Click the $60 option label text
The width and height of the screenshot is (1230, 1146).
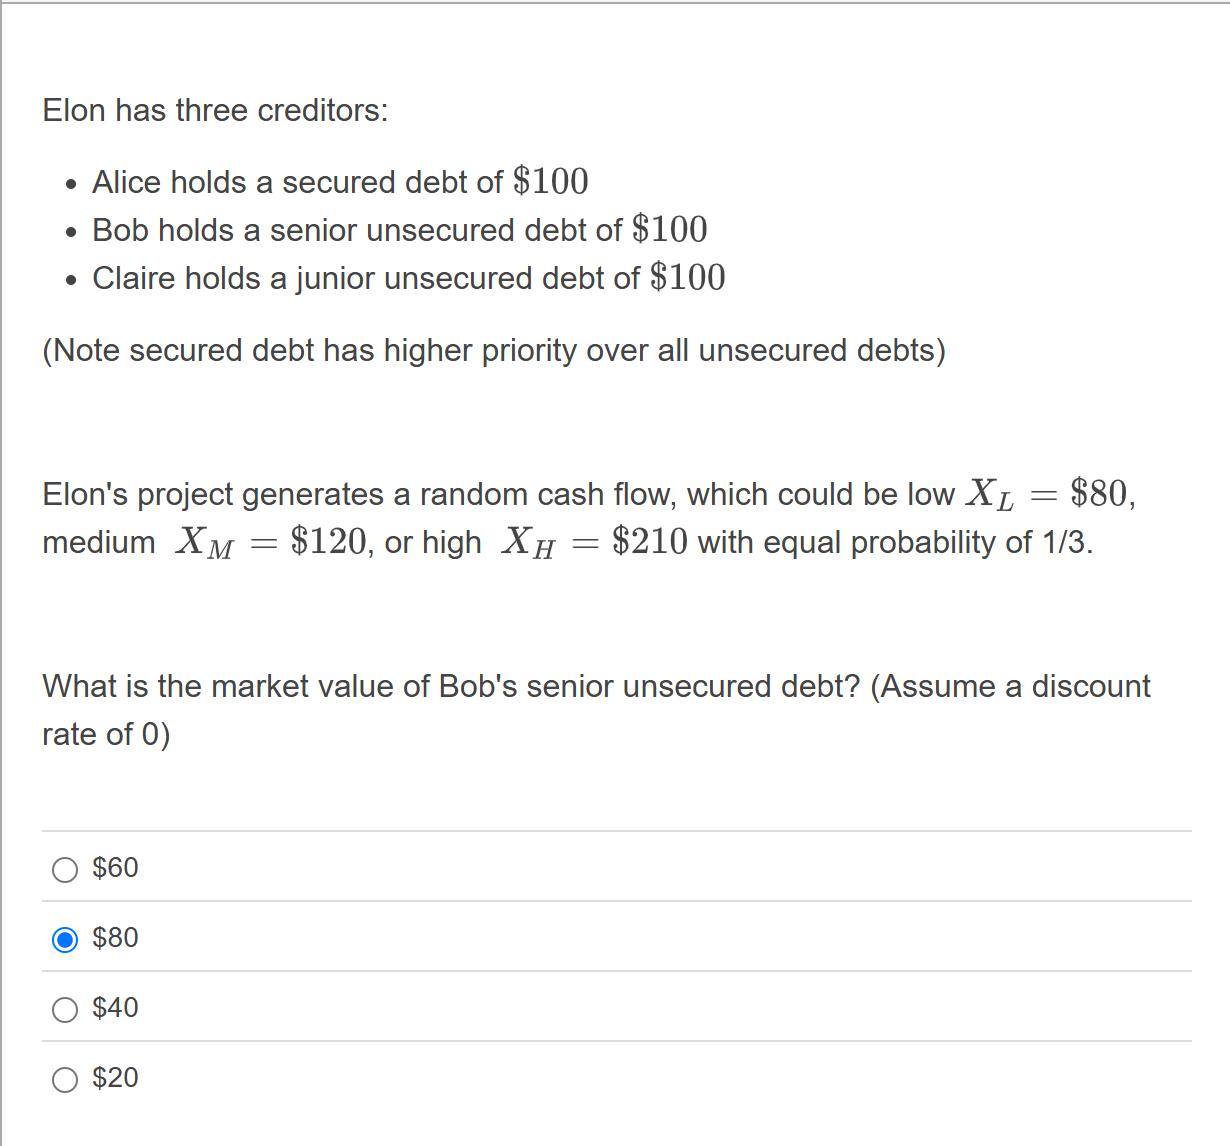(x=115, y=868)
